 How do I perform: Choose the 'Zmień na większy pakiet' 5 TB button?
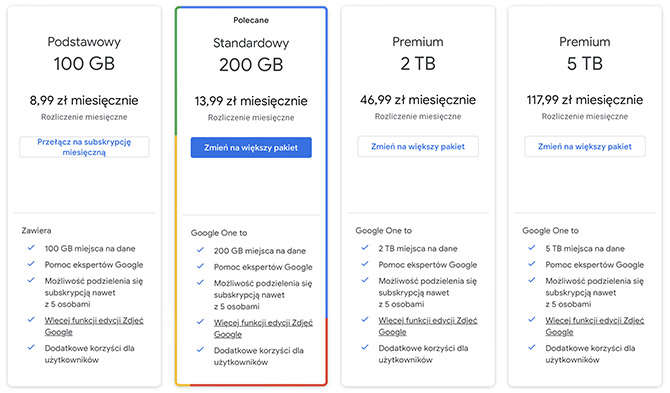pyautogui.click(x=585, y=147)
